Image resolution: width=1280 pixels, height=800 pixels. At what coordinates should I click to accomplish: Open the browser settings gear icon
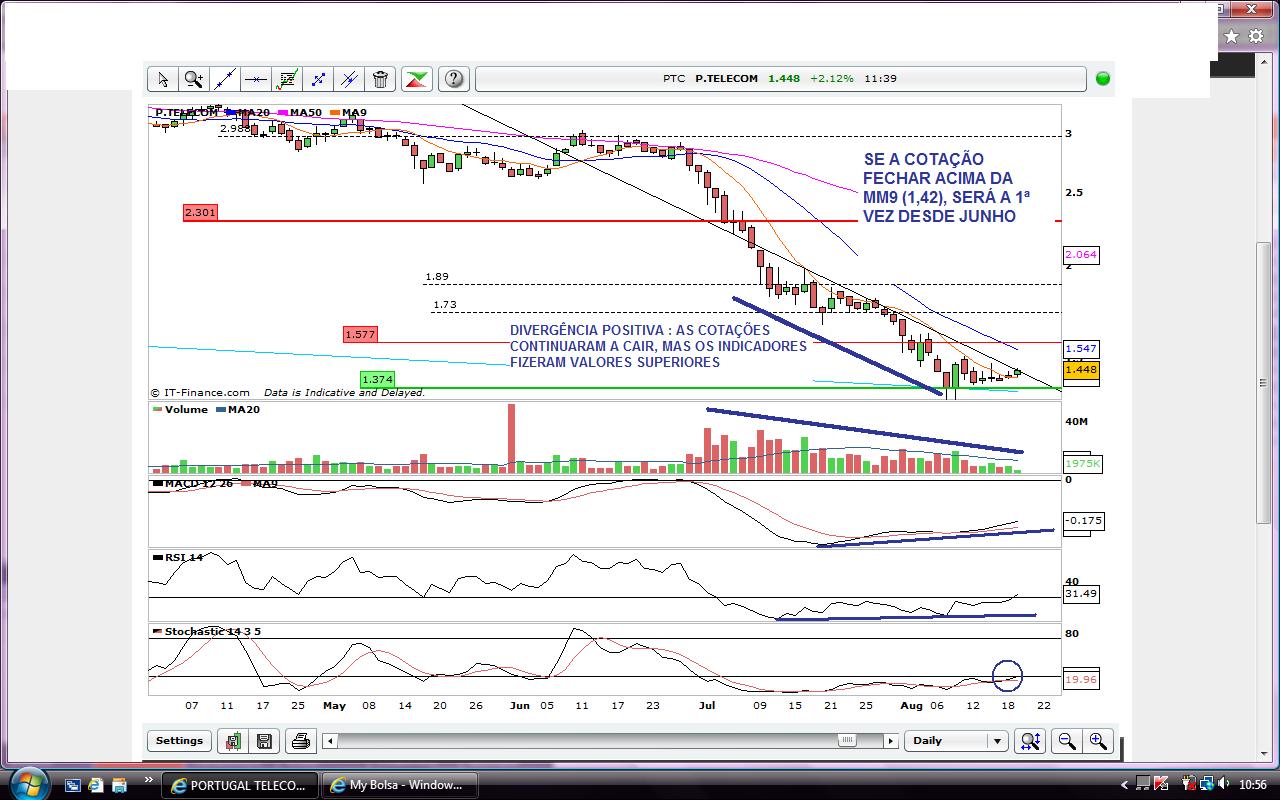pyautogui.click(x=1256, y=36)
